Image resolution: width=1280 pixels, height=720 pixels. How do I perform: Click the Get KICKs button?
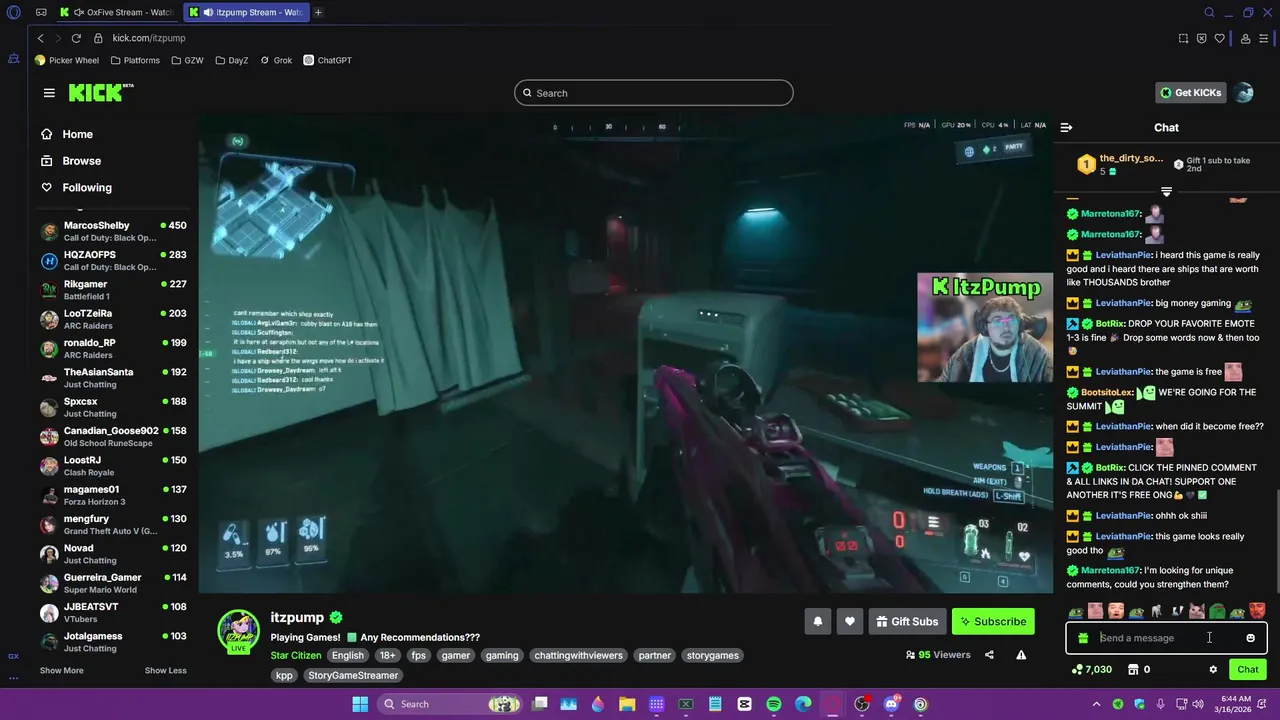[x=1190, y=93]
